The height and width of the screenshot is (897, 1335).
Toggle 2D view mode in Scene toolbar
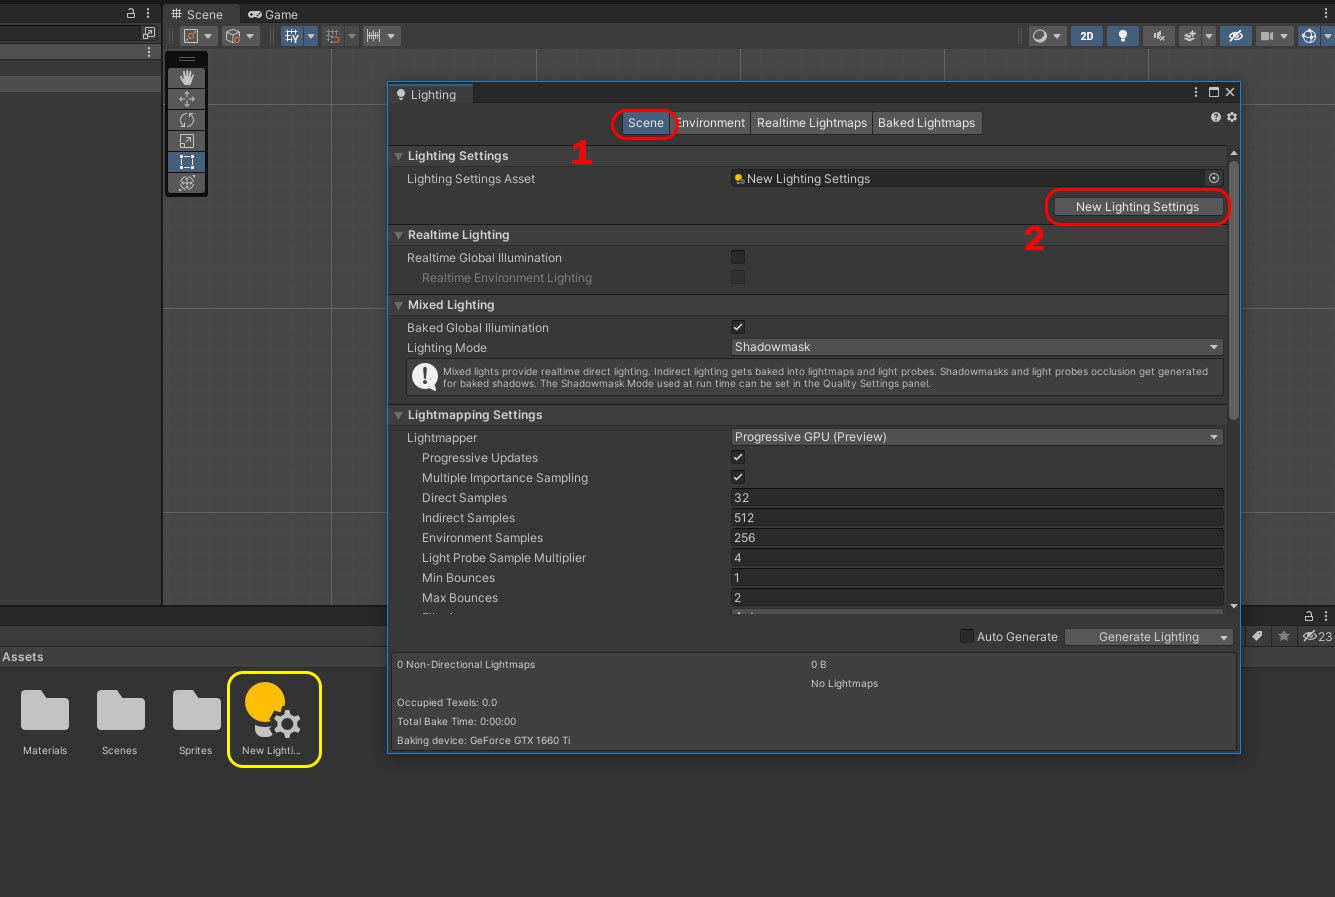pyautogui.click(x=1086, y=35)
